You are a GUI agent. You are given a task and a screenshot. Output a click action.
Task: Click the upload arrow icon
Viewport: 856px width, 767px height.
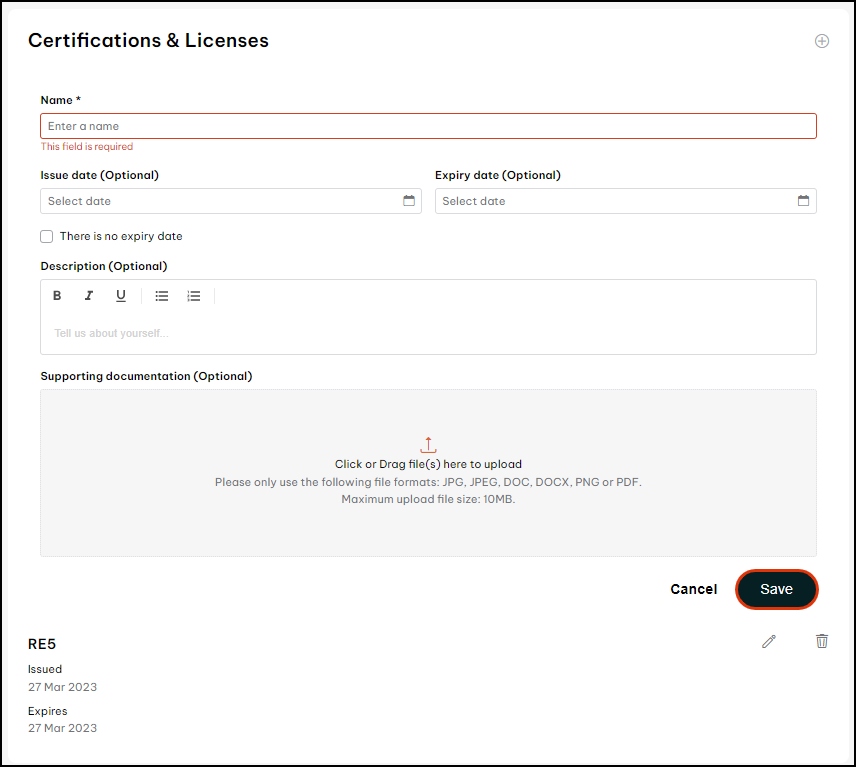428,445
